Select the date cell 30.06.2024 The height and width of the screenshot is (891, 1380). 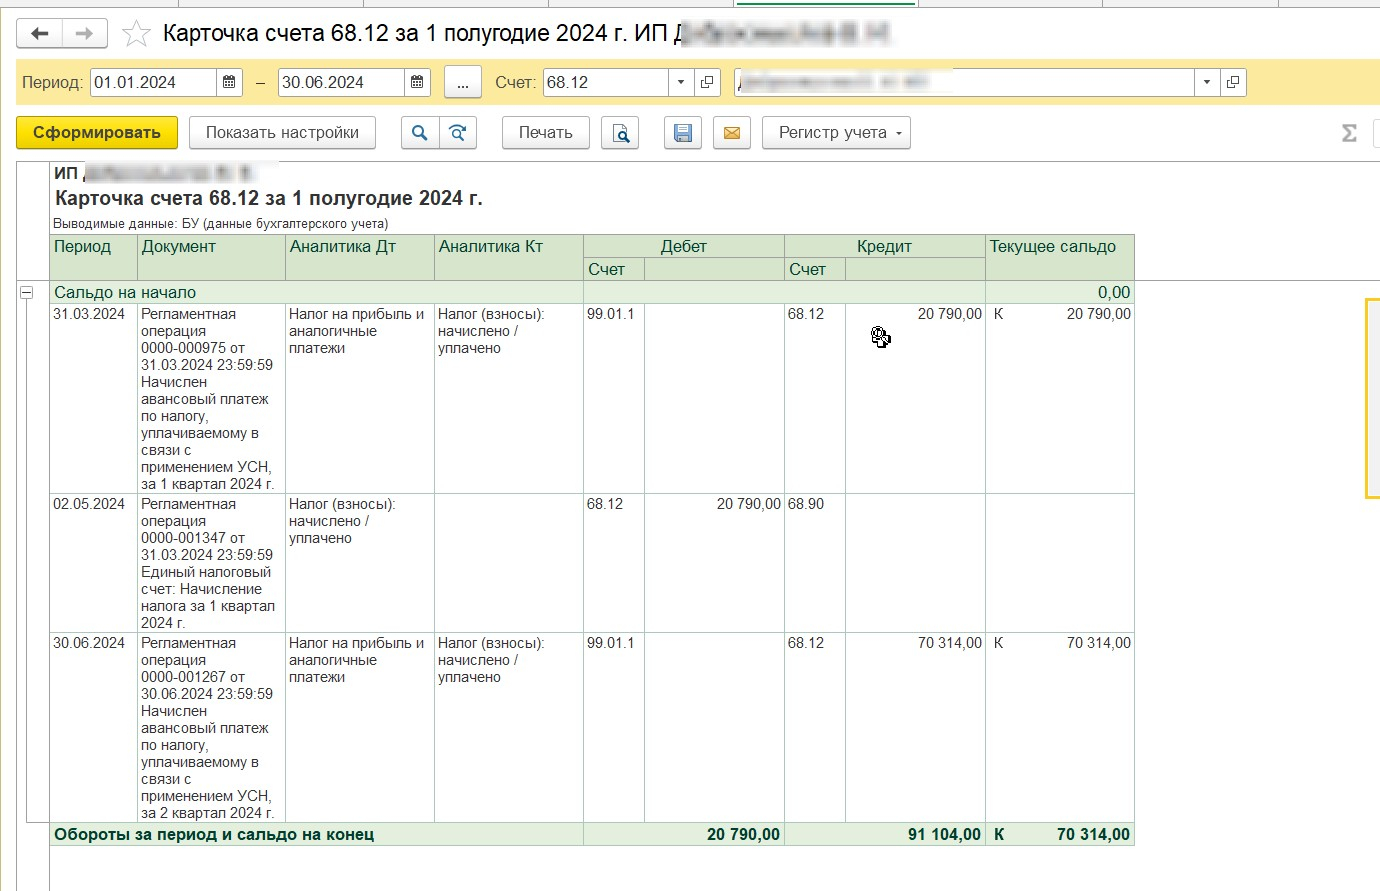(x=93, y=728)
